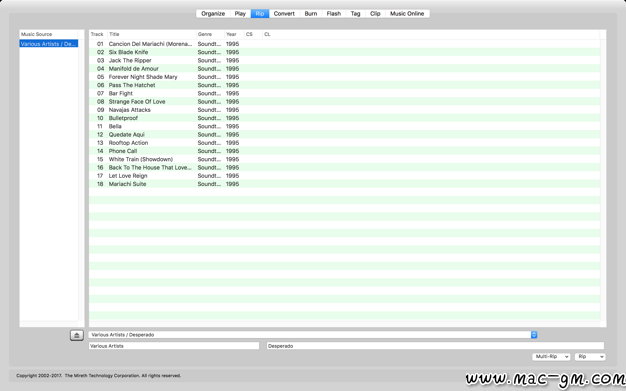The height and width of the screenshot is (391, 626).
Task: Switch to the Play tab
Action: (x=240, y=14)
